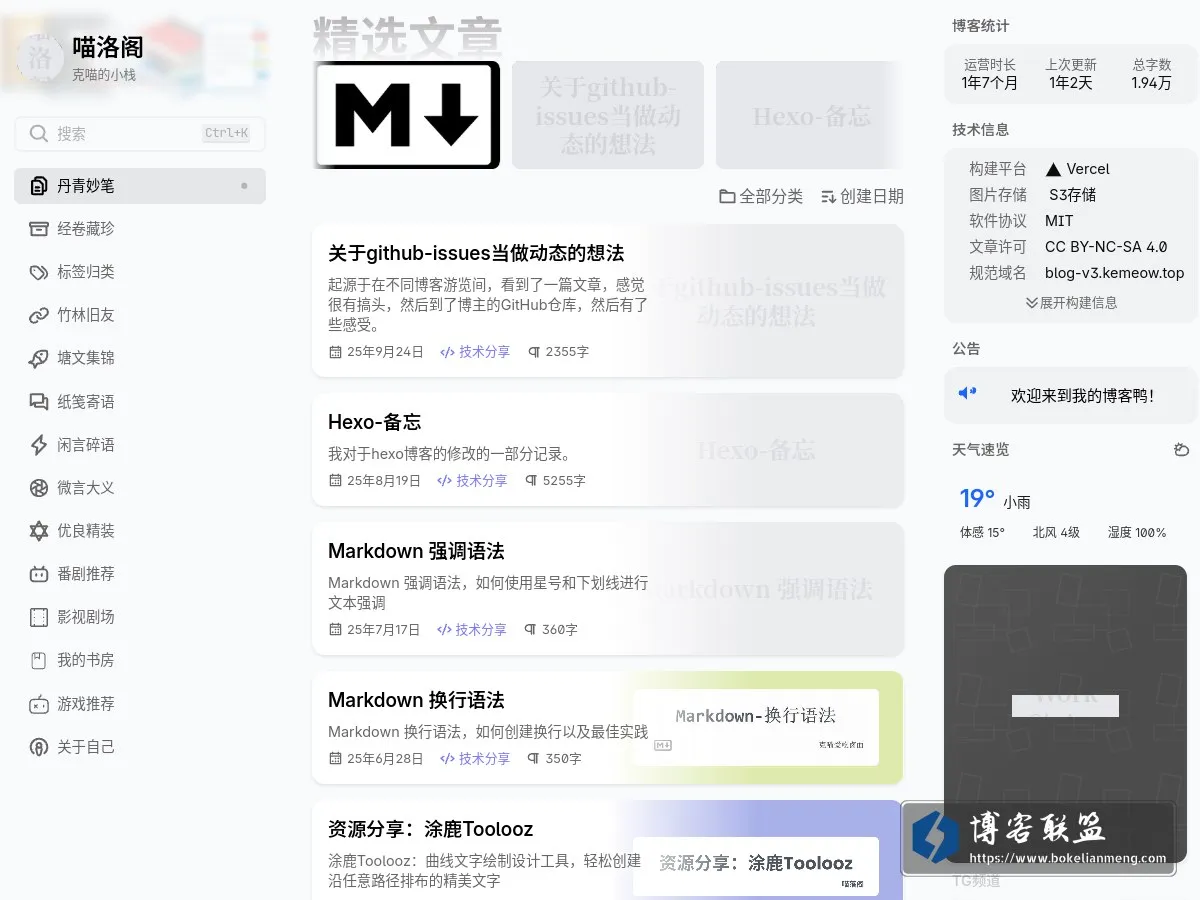Viewport: 1200px width, 900px height.
Task: Select the Markdown logo featured thumbnail
Action: pos(406,115)
